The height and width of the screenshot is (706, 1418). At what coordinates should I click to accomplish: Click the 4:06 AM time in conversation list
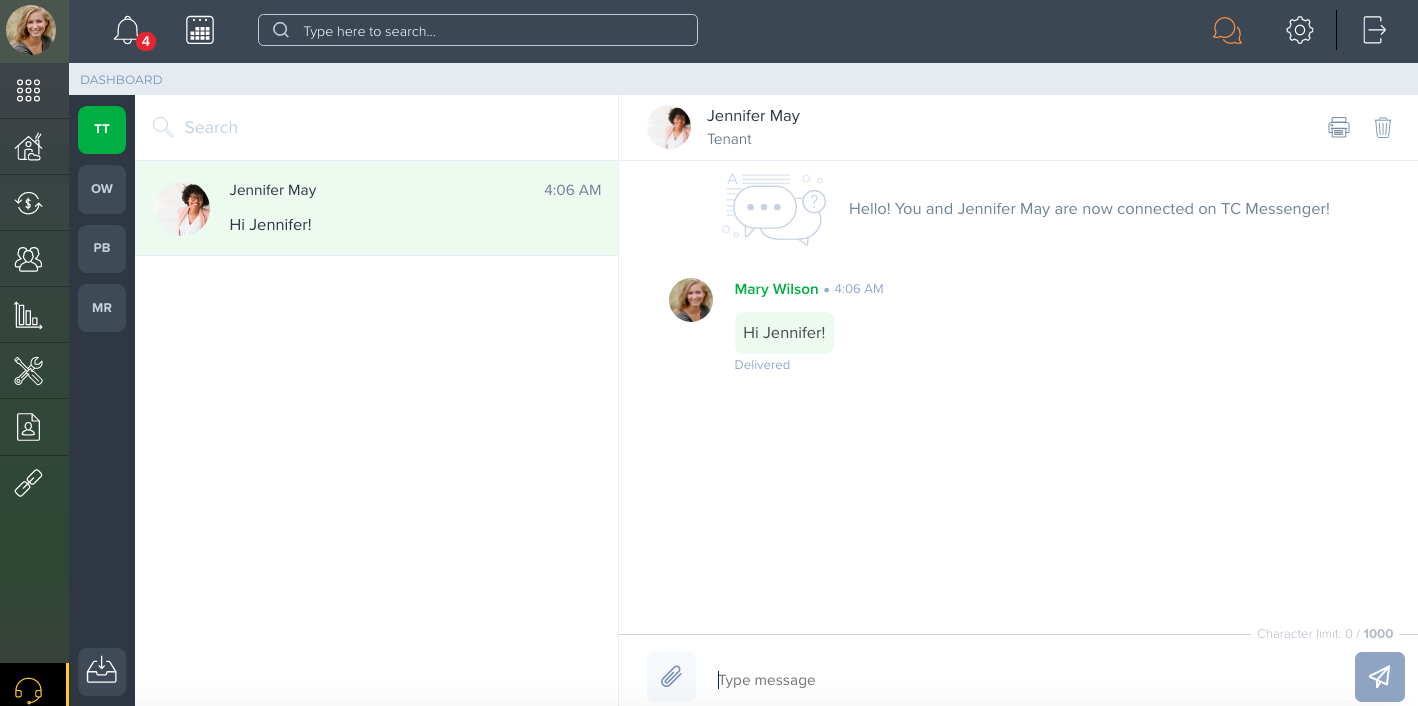coord(573,190)
